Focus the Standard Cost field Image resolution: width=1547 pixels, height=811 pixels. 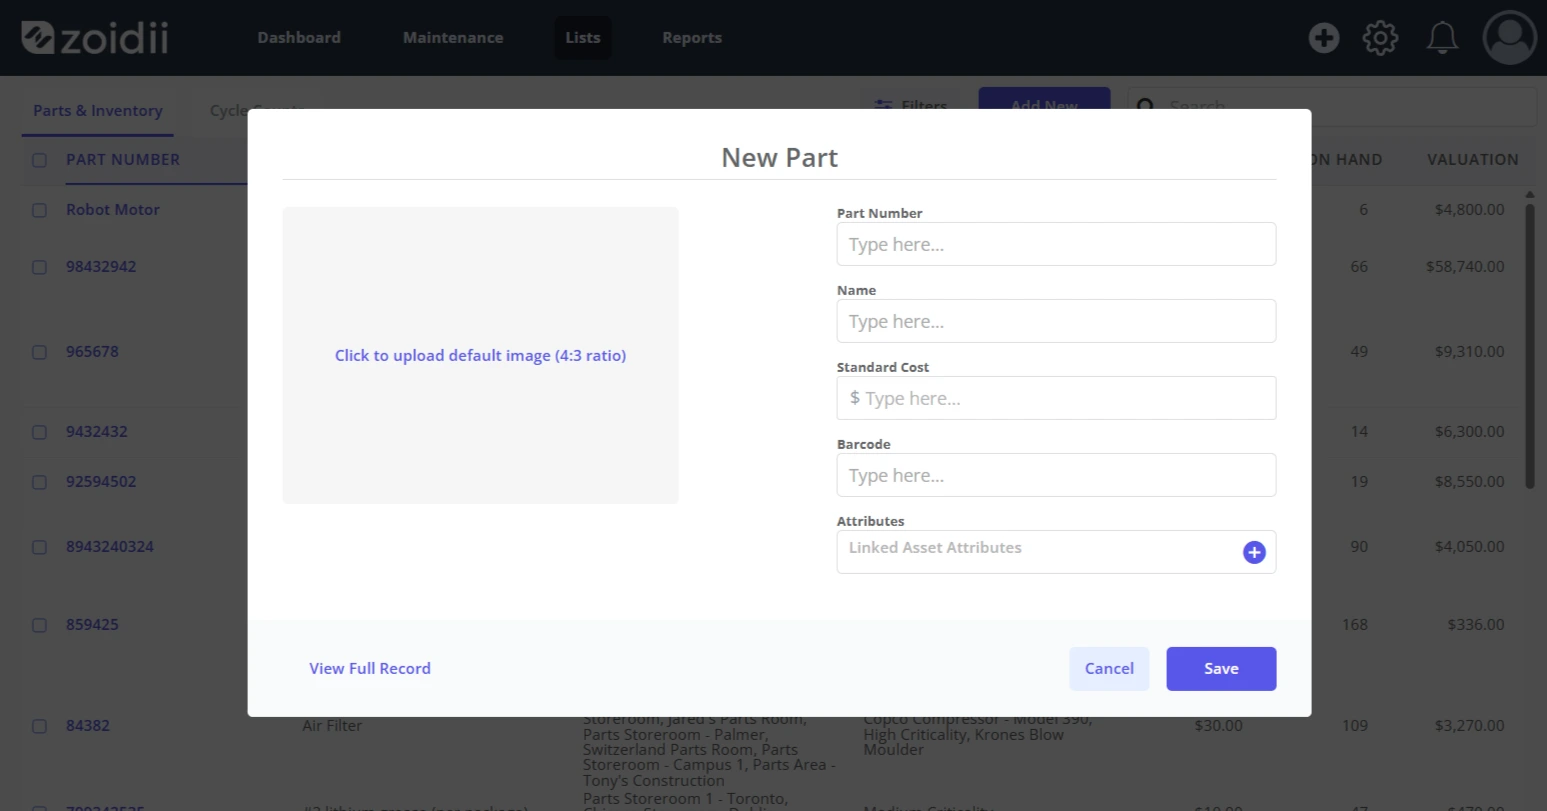click(1056, 398)
